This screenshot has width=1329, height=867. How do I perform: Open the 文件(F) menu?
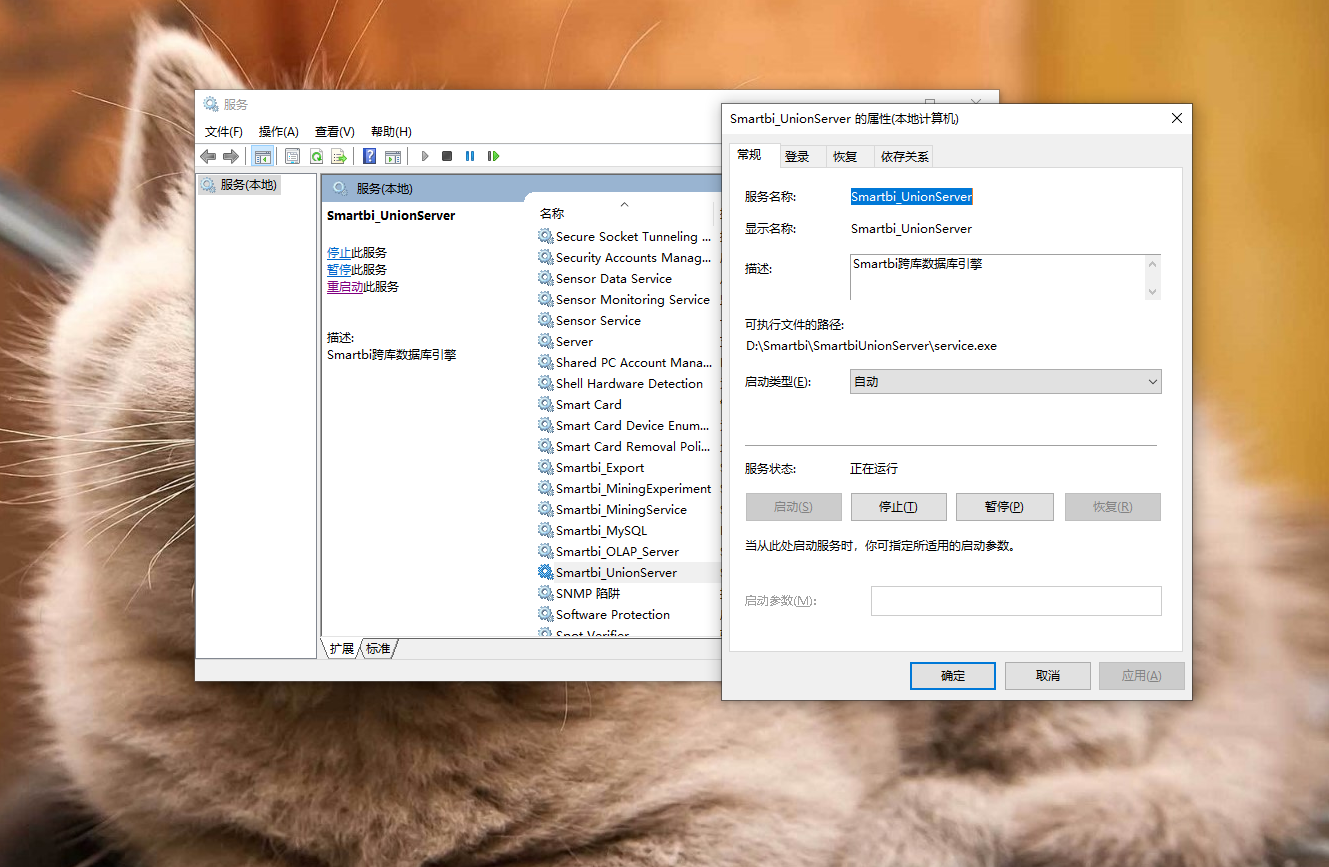(224, 131)
